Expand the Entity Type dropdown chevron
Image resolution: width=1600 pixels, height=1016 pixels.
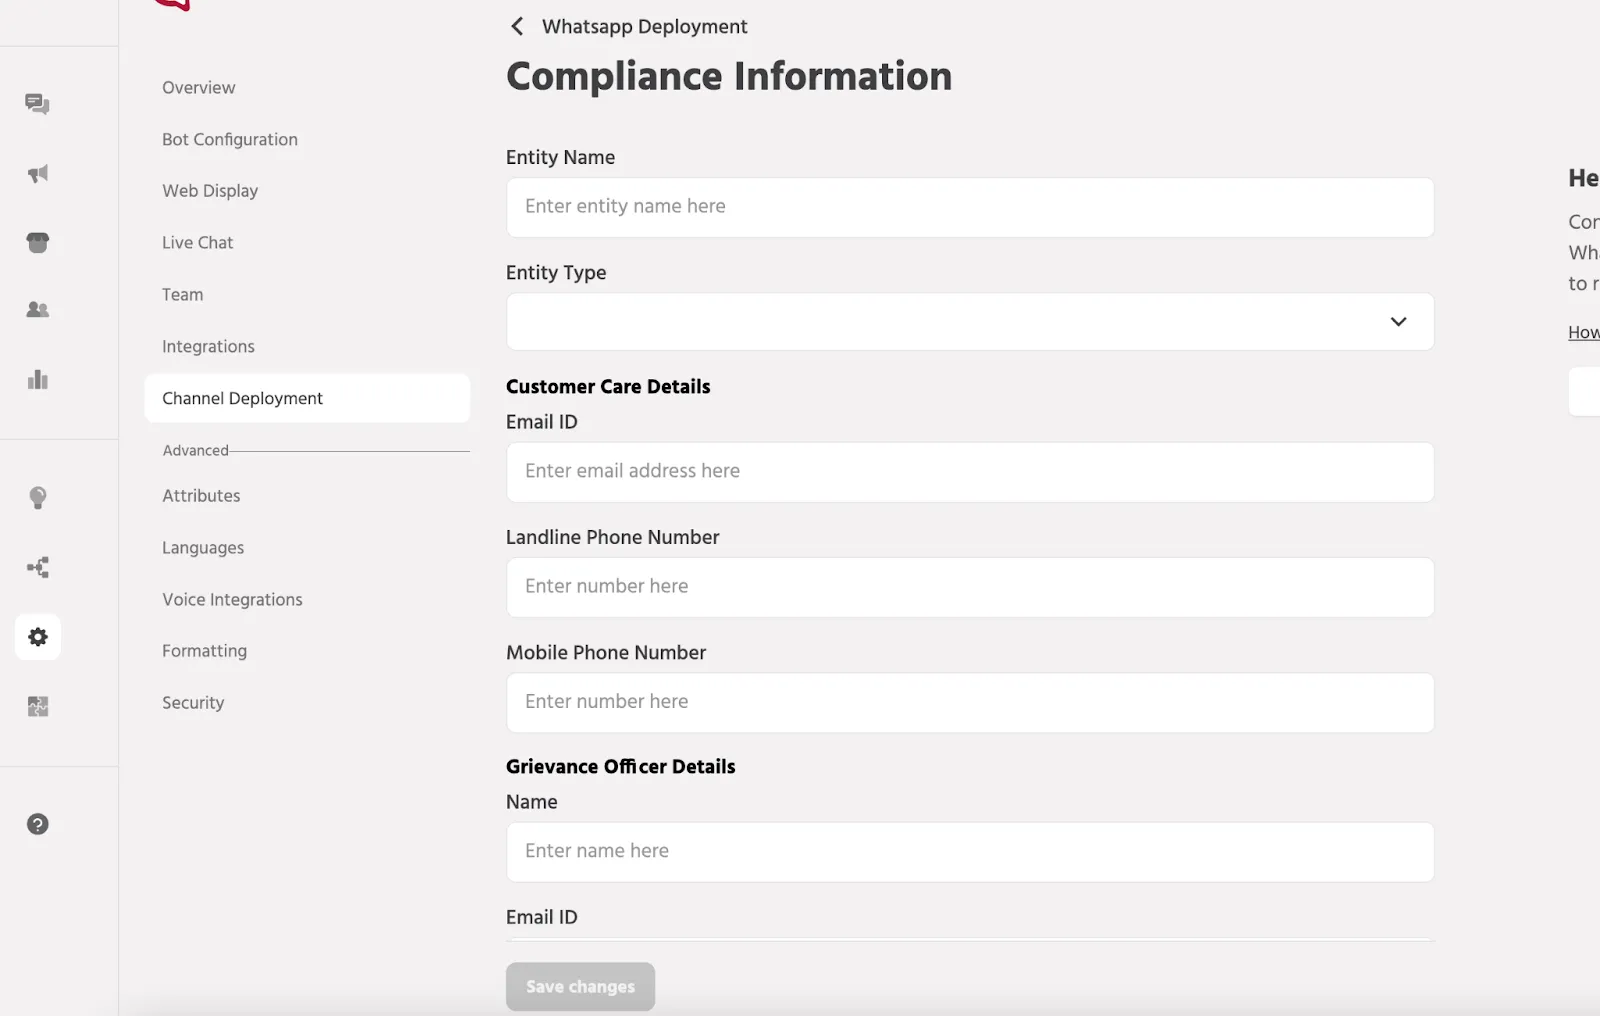(1398, 322)
